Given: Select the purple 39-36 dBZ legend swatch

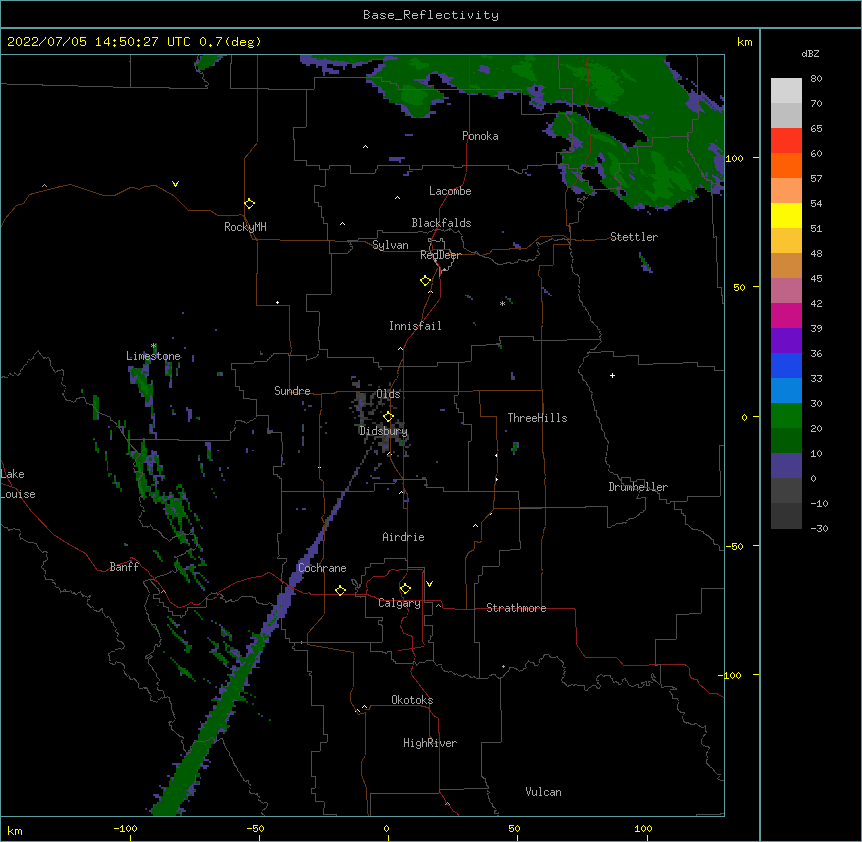Looking at the screenshot, I should click(786, 341).
